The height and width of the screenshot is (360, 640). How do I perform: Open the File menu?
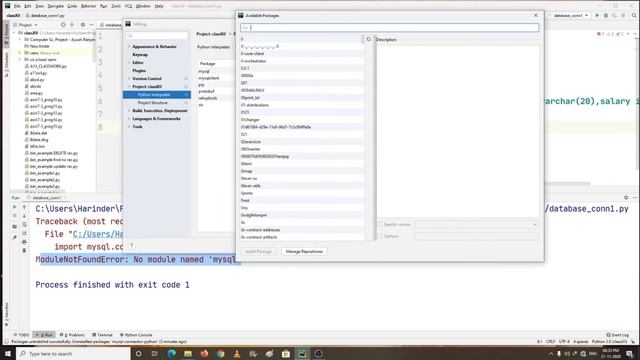(x=17, y=6)
